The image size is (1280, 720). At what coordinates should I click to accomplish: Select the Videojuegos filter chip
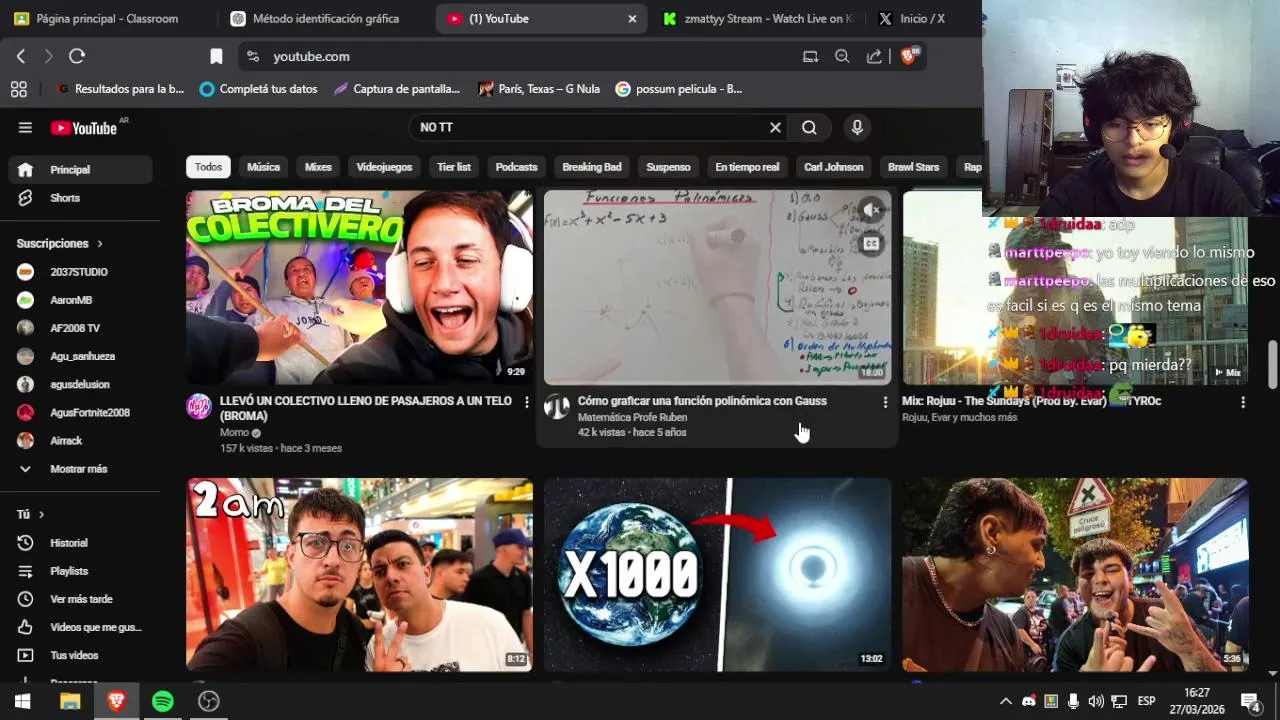click(384, 167)
